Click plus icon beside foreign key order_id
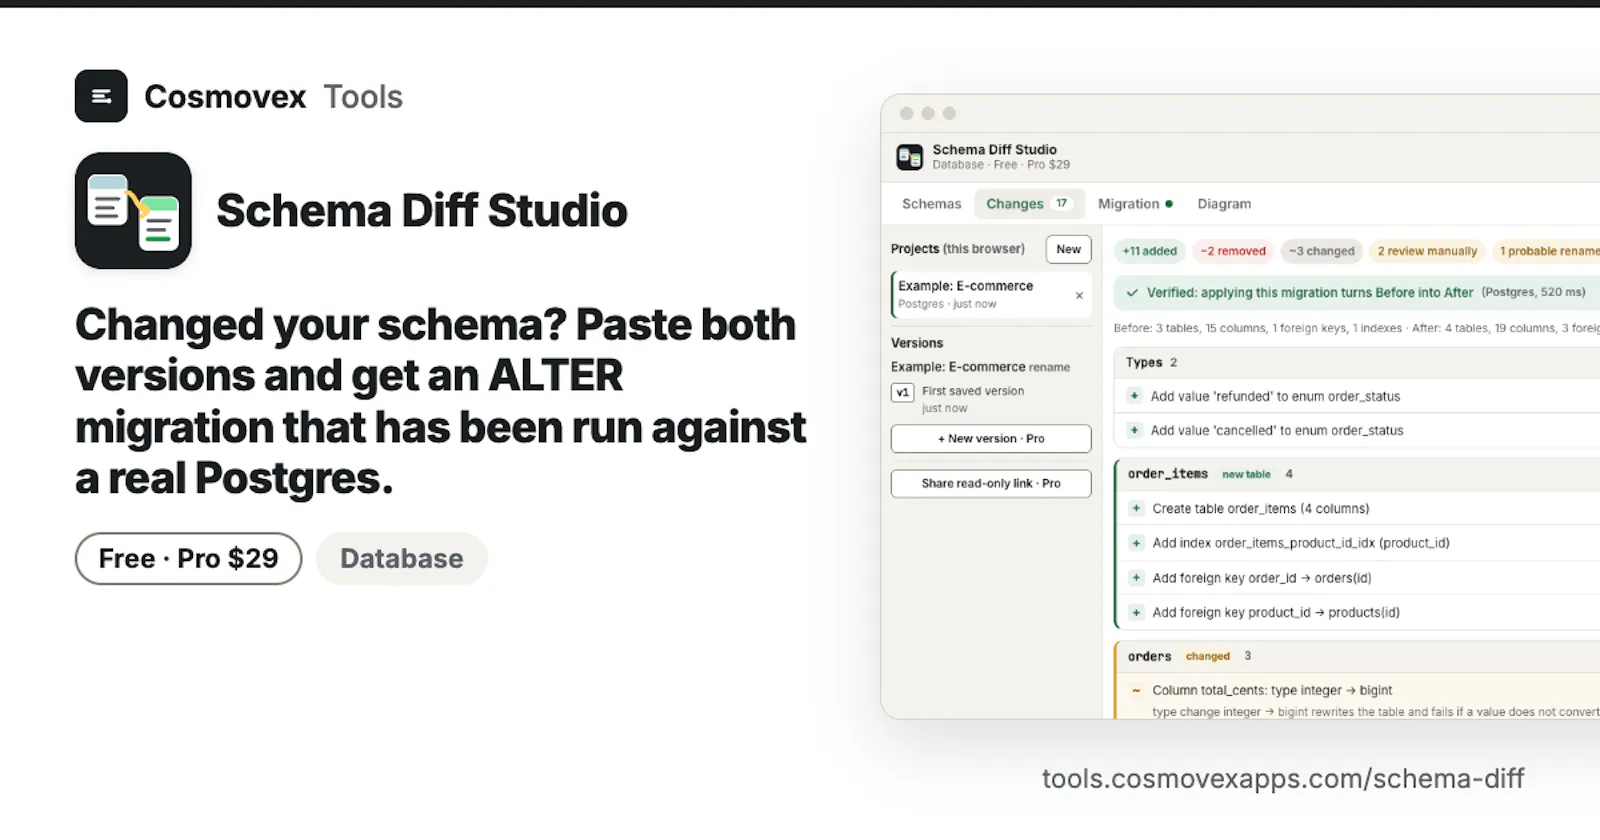Image resolution: width=1600 pixels, height=840 pixels. click(1136, 578)
